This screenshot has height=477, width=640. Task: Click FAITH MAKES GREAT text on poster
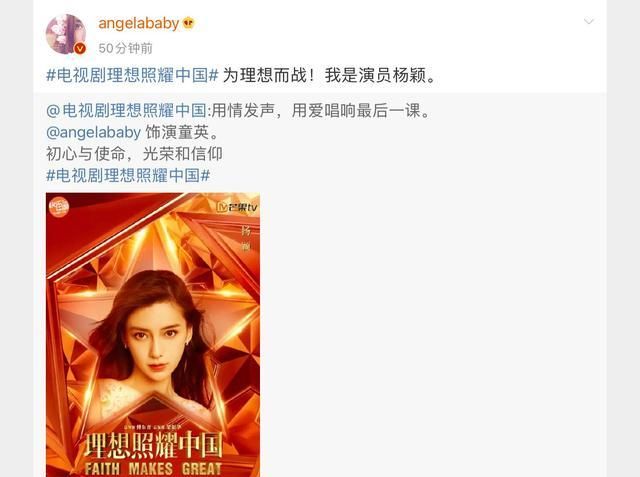[x=153, y=468]
